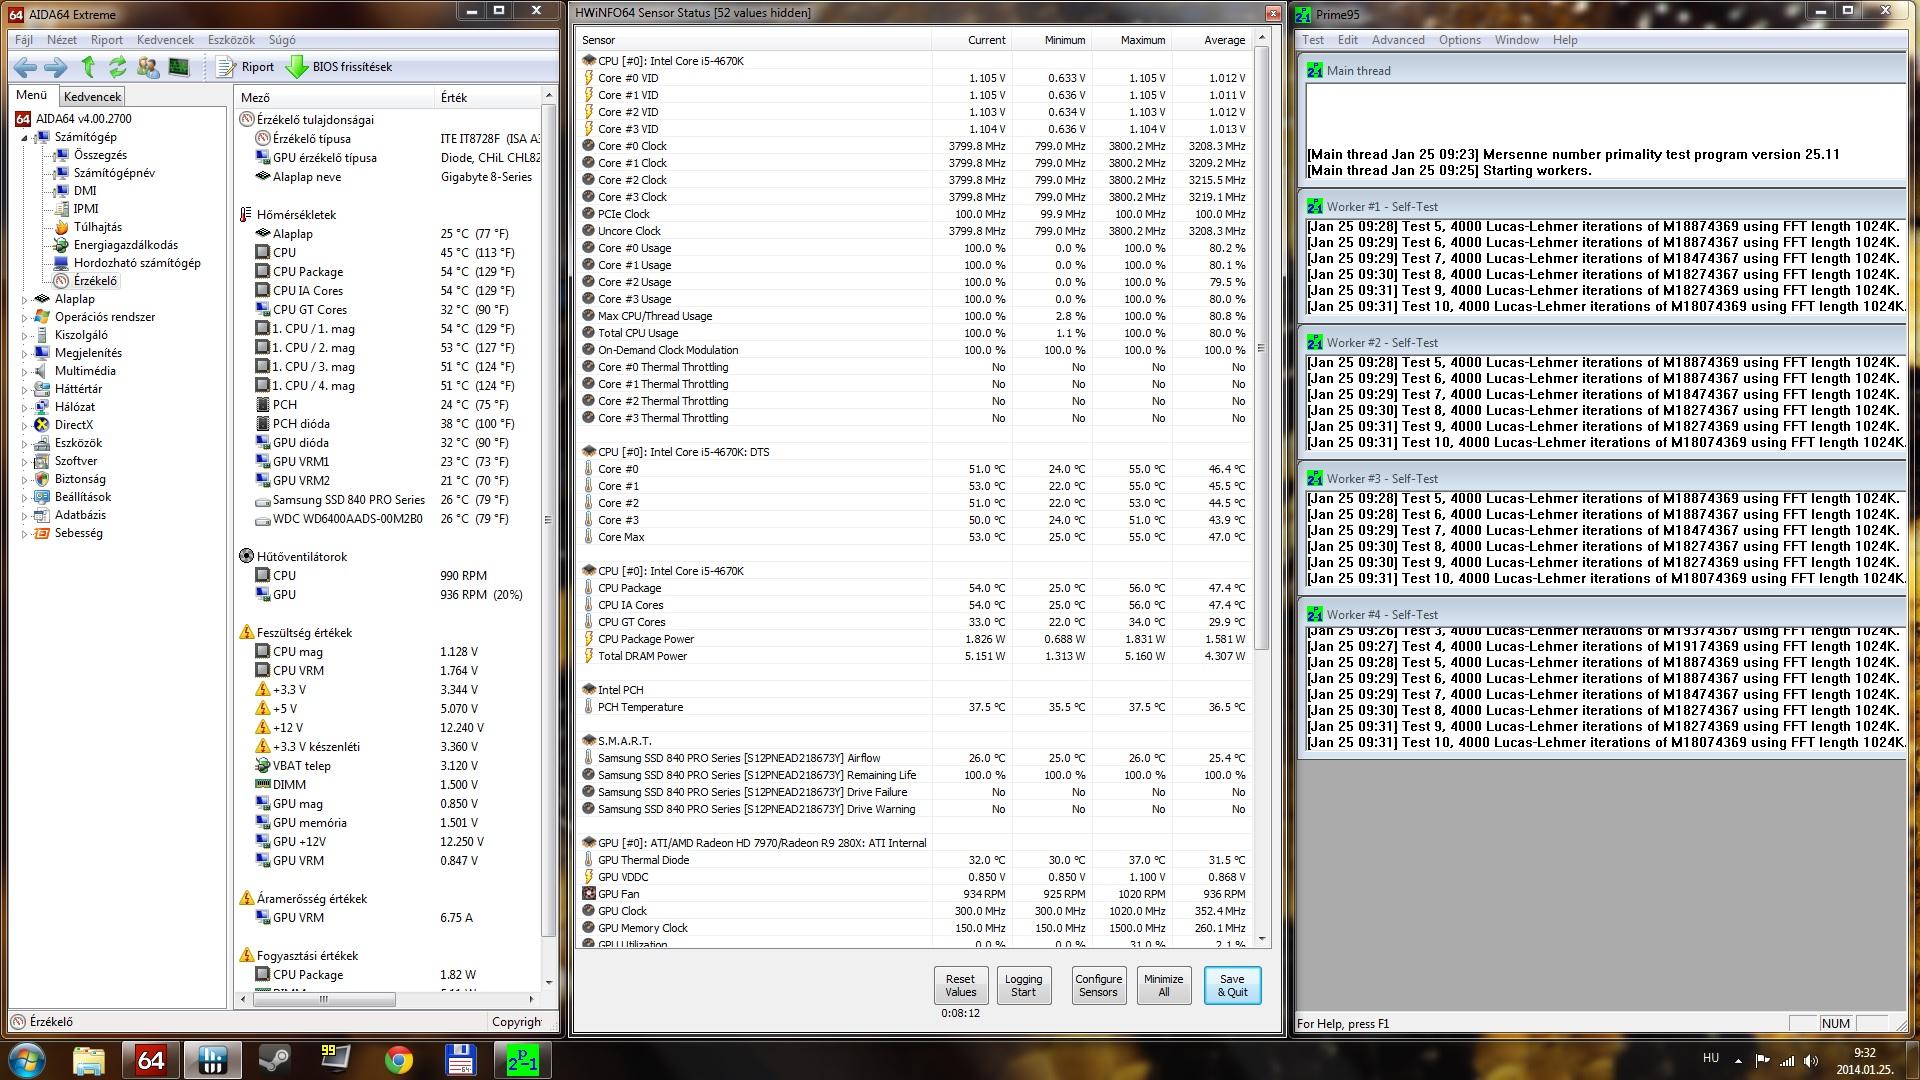Click the floppy disk taskbar icon
This screenshot has height=1080, width=1920.
click(x=460, y=1060)
